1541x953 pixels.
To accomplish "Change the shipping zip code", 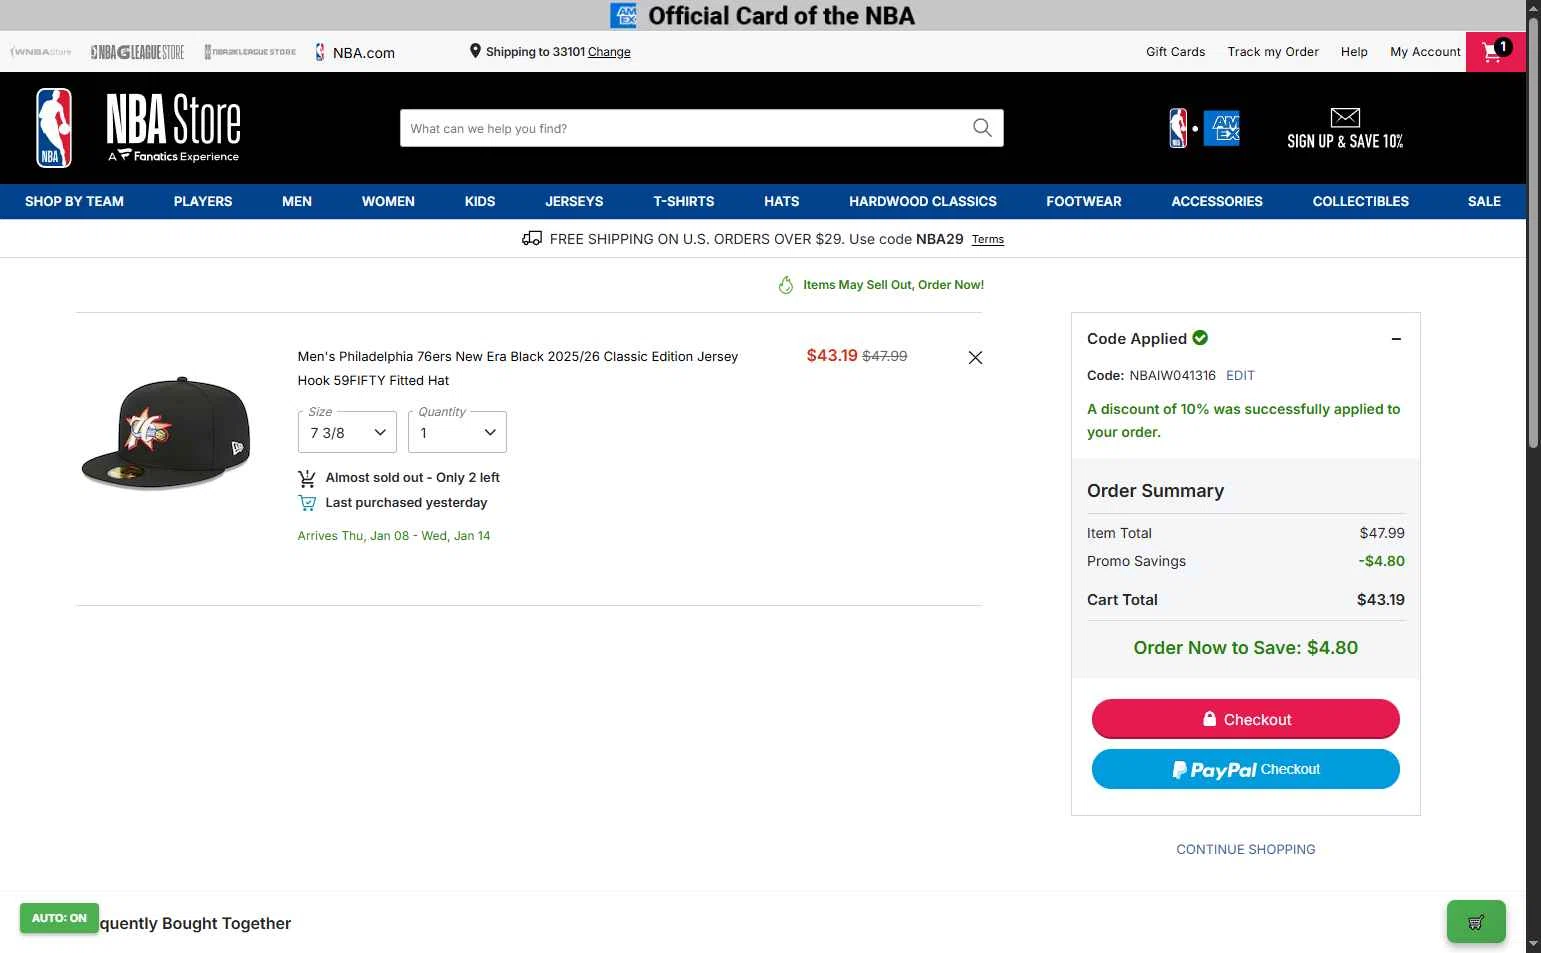I will coord(609,52).
